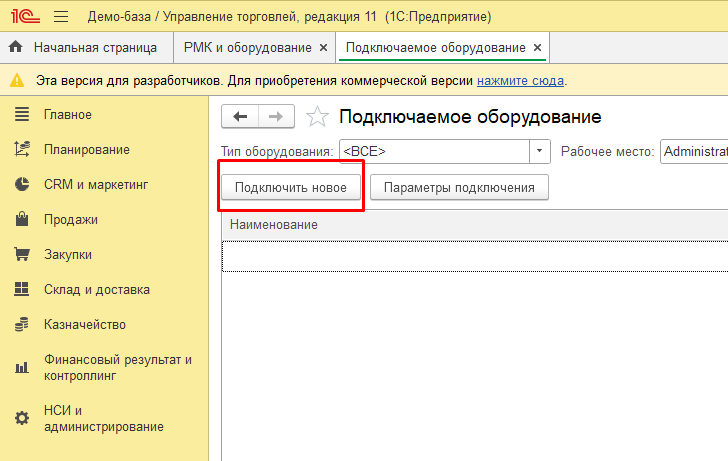Click the home icon on Начальная страница
Screen dimensions: 728x461
[16, 48]
